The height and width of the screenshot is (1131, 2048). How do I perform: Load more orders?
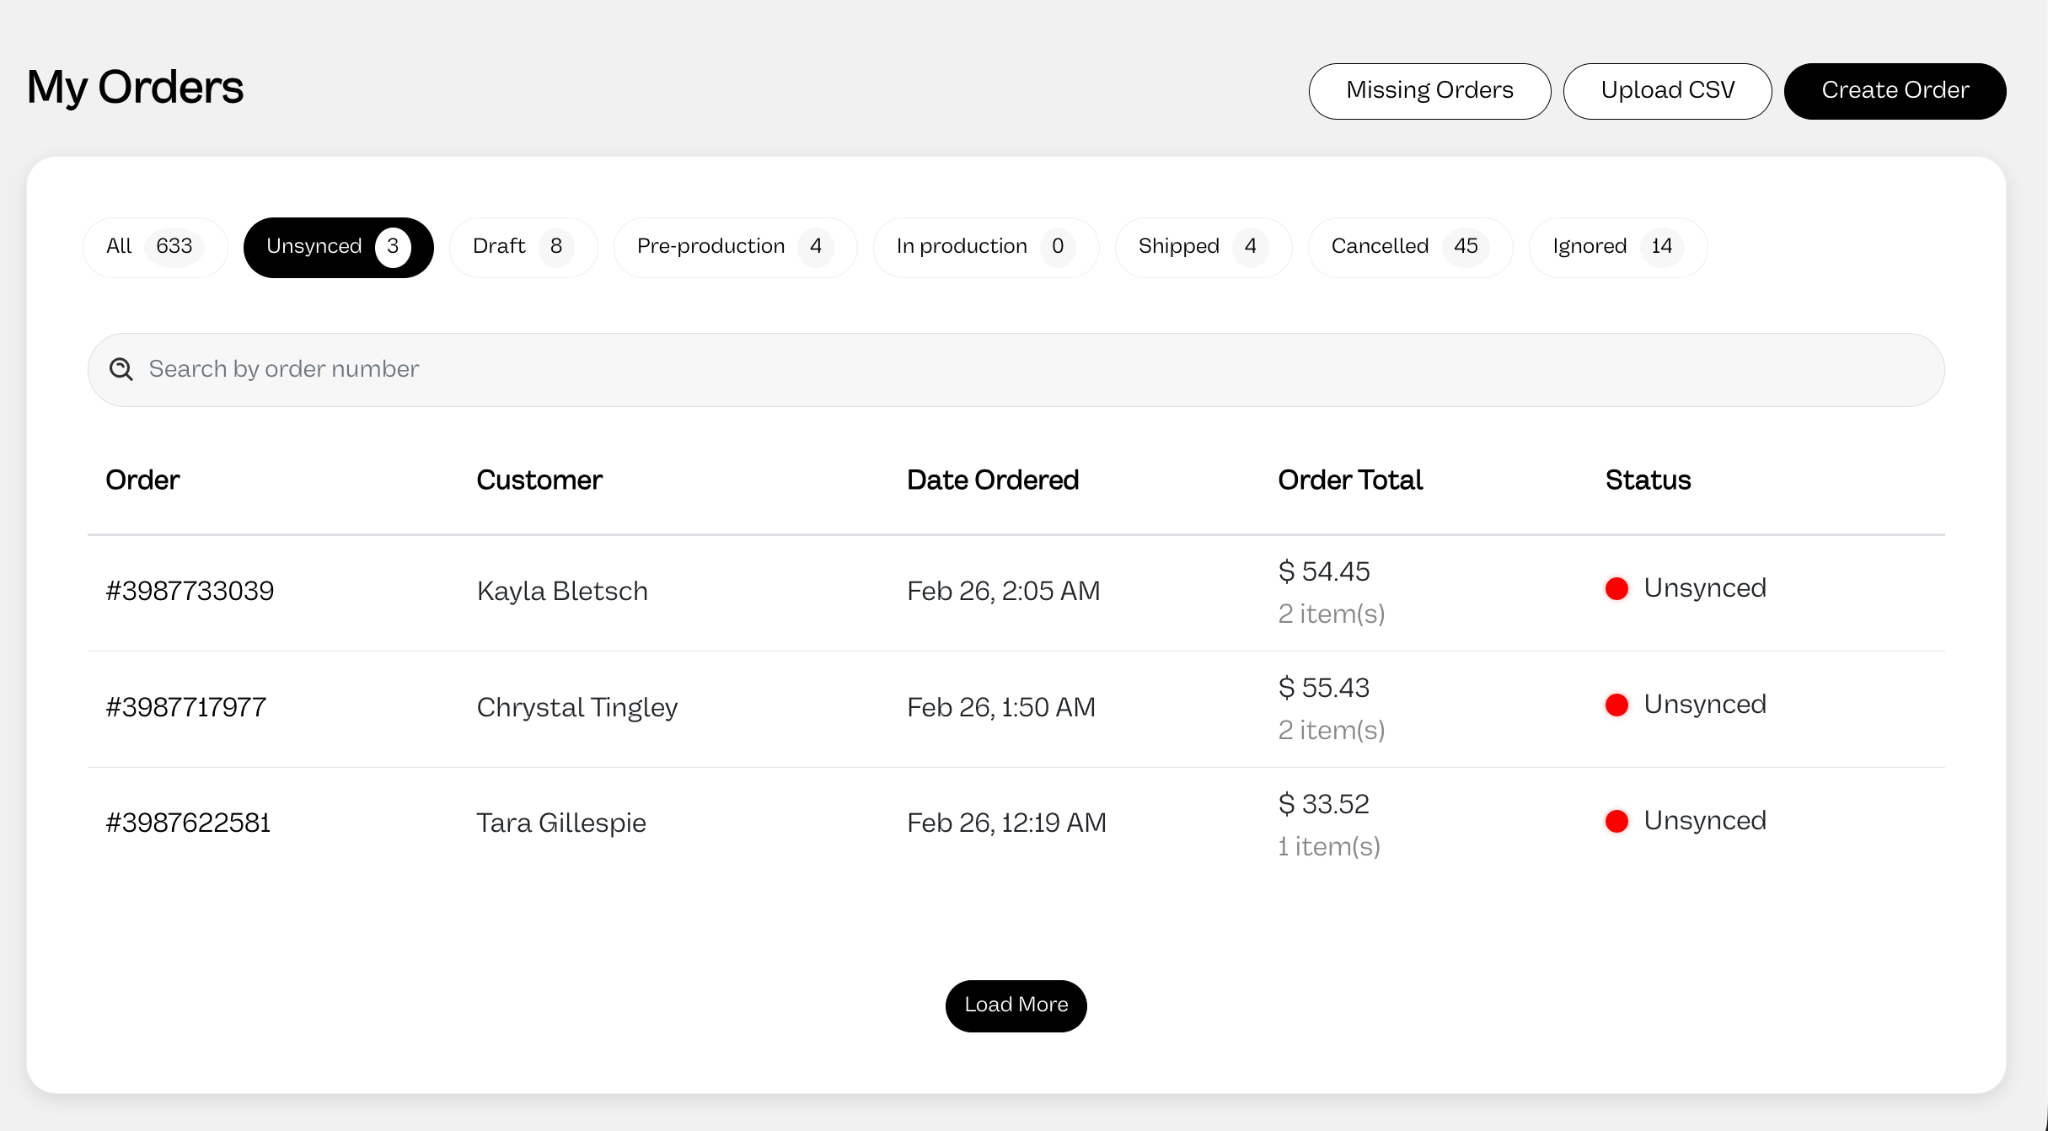[x=1016, y=1005]
